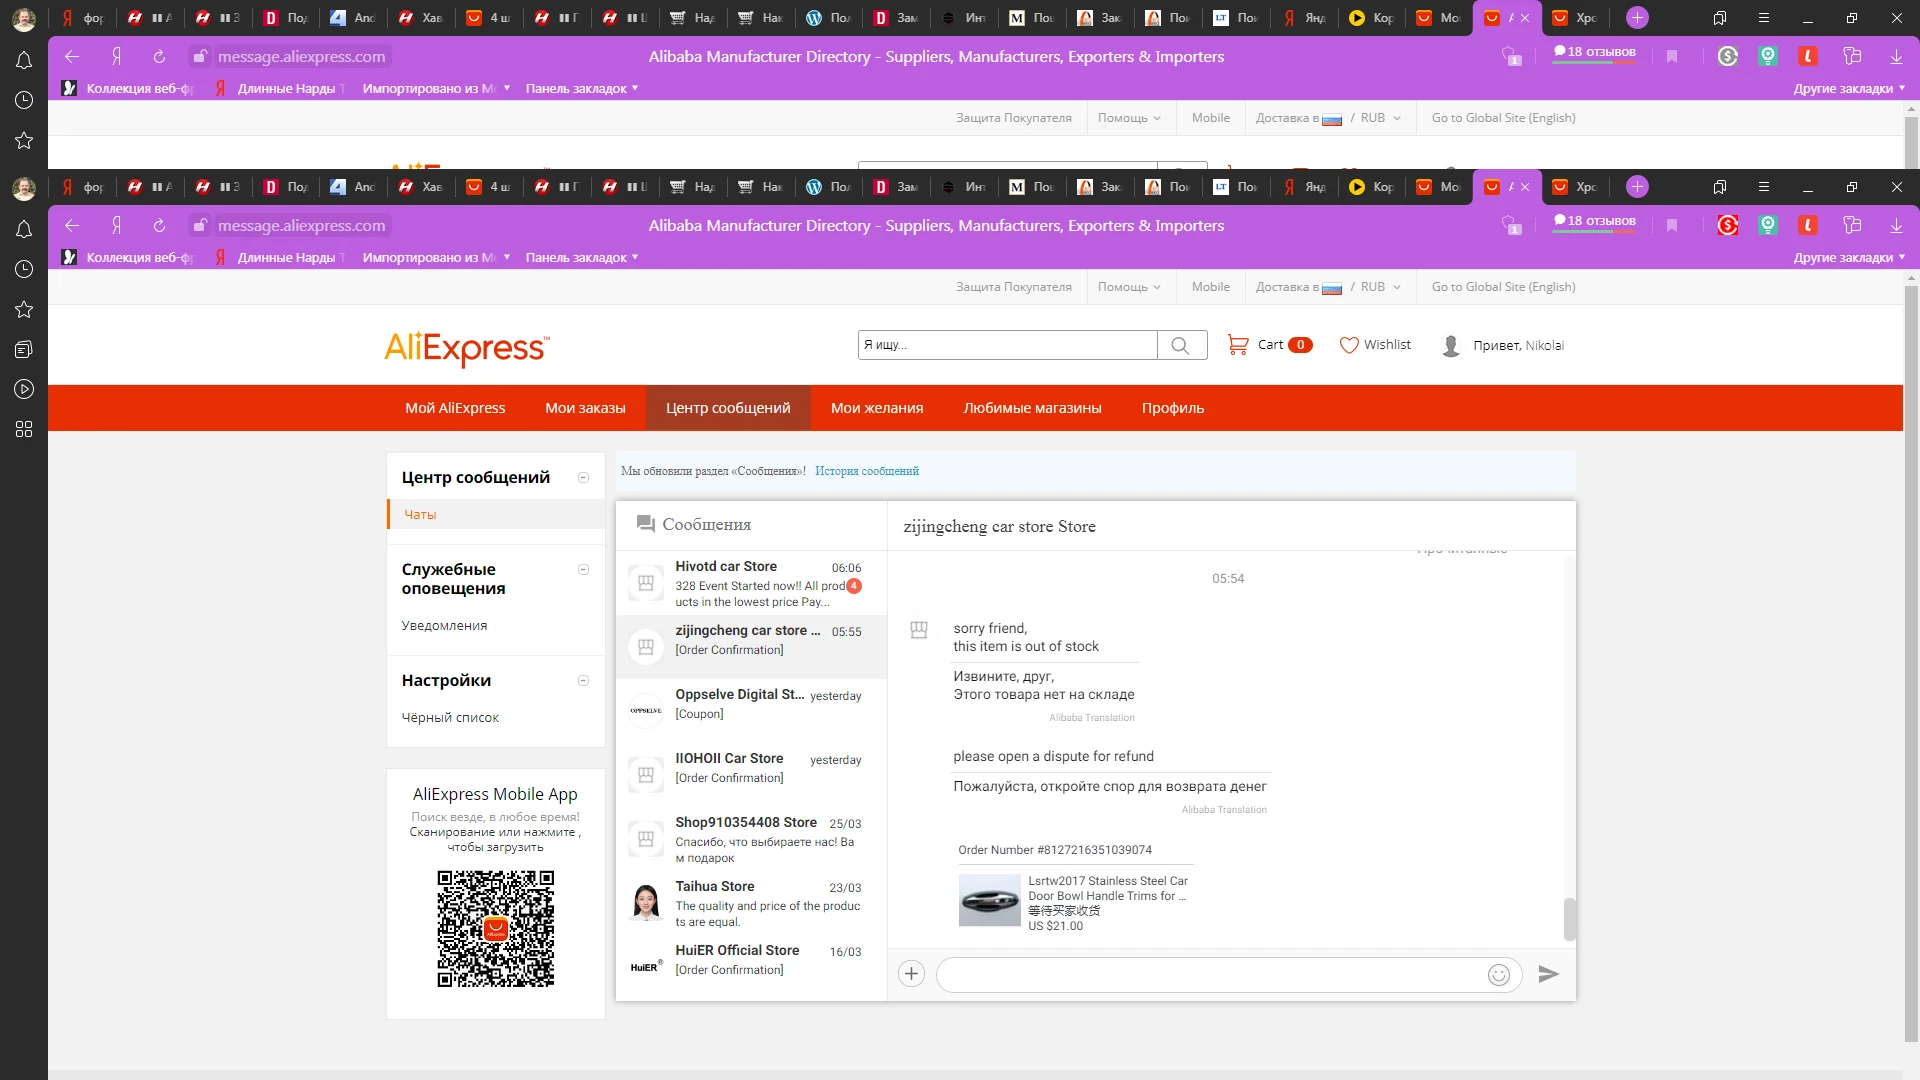Open the Мои заказы tab
The image size is (1920, 1080).
pos(585,408)
